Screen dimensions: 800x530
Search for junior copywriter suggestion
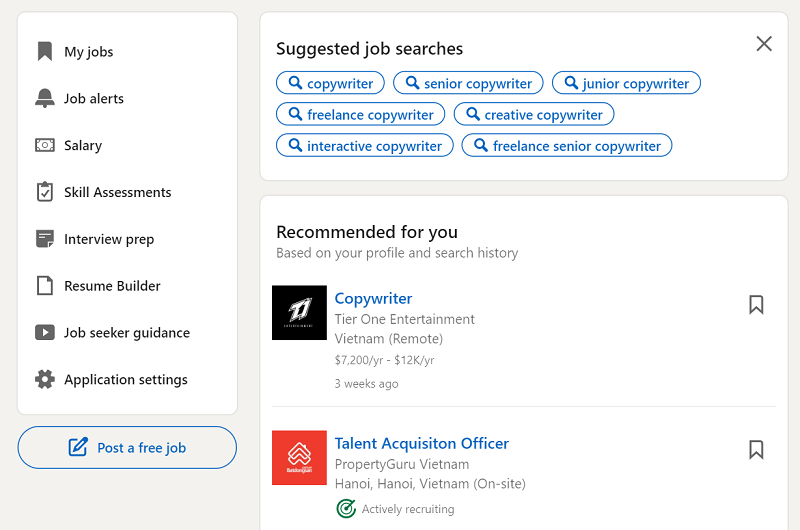[626, 83]
